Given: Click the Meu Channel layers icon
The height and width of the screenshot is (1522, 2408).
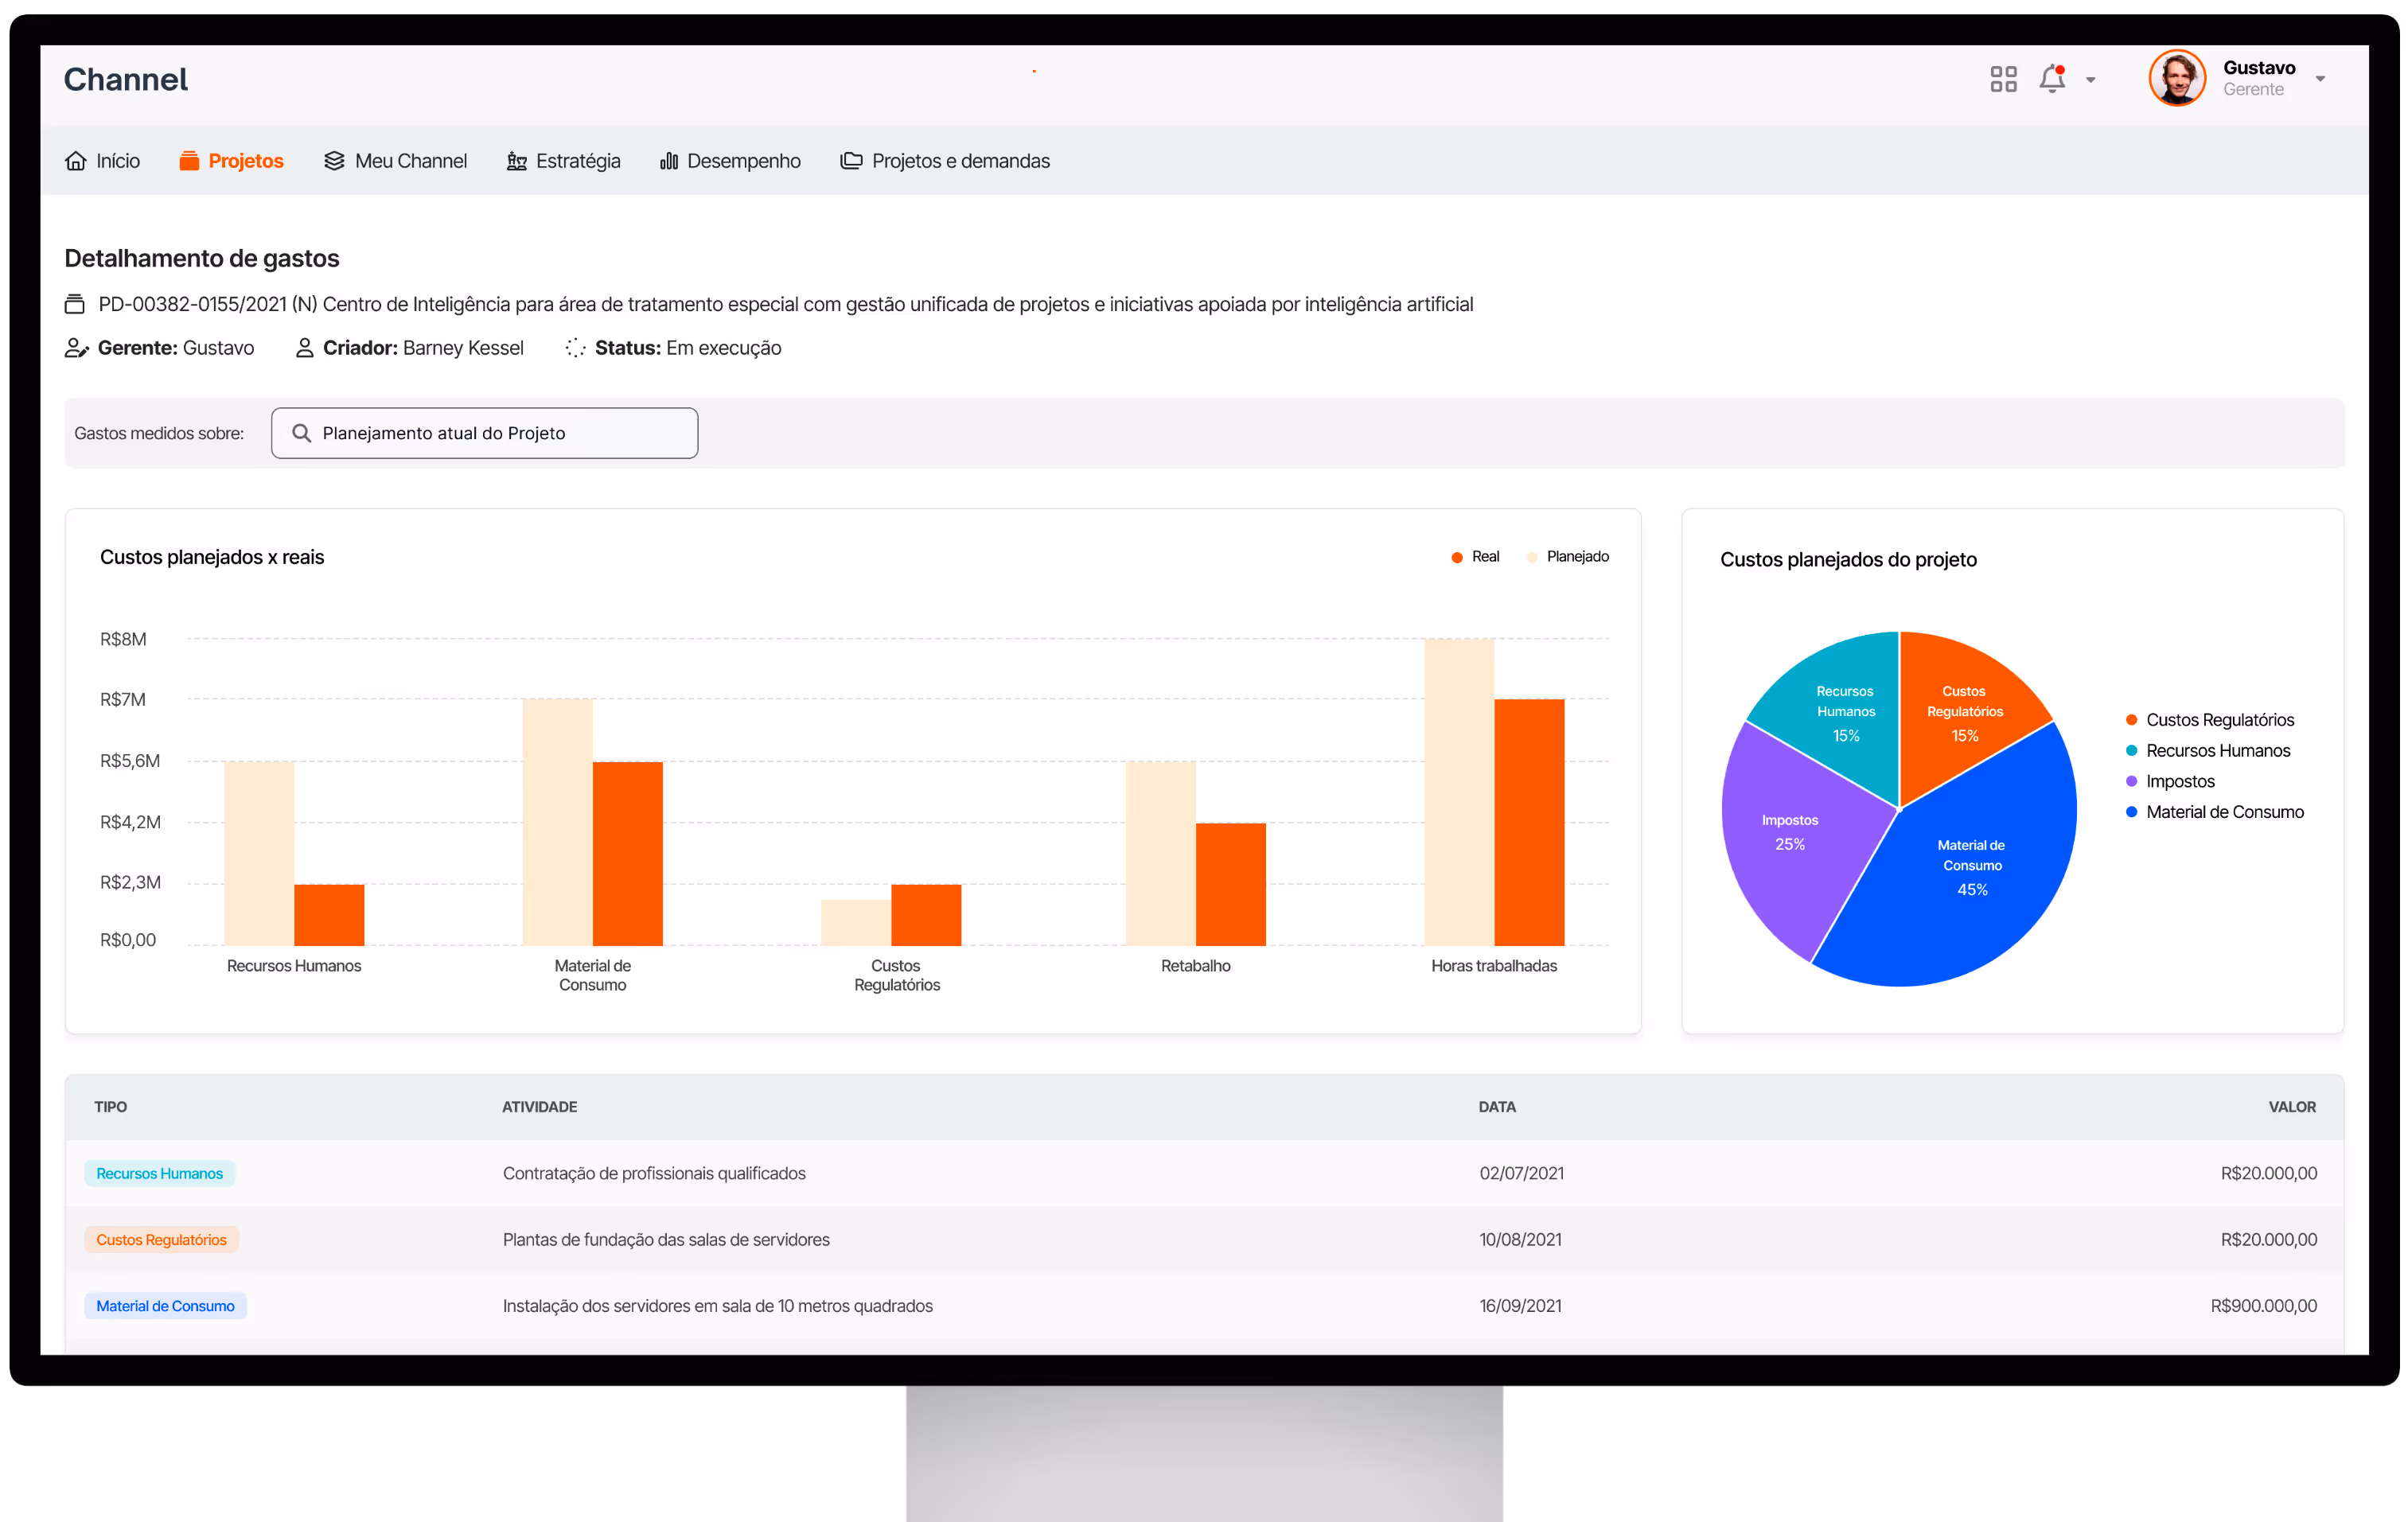Looking at the screenshot, I should click(x=334, y=161).
